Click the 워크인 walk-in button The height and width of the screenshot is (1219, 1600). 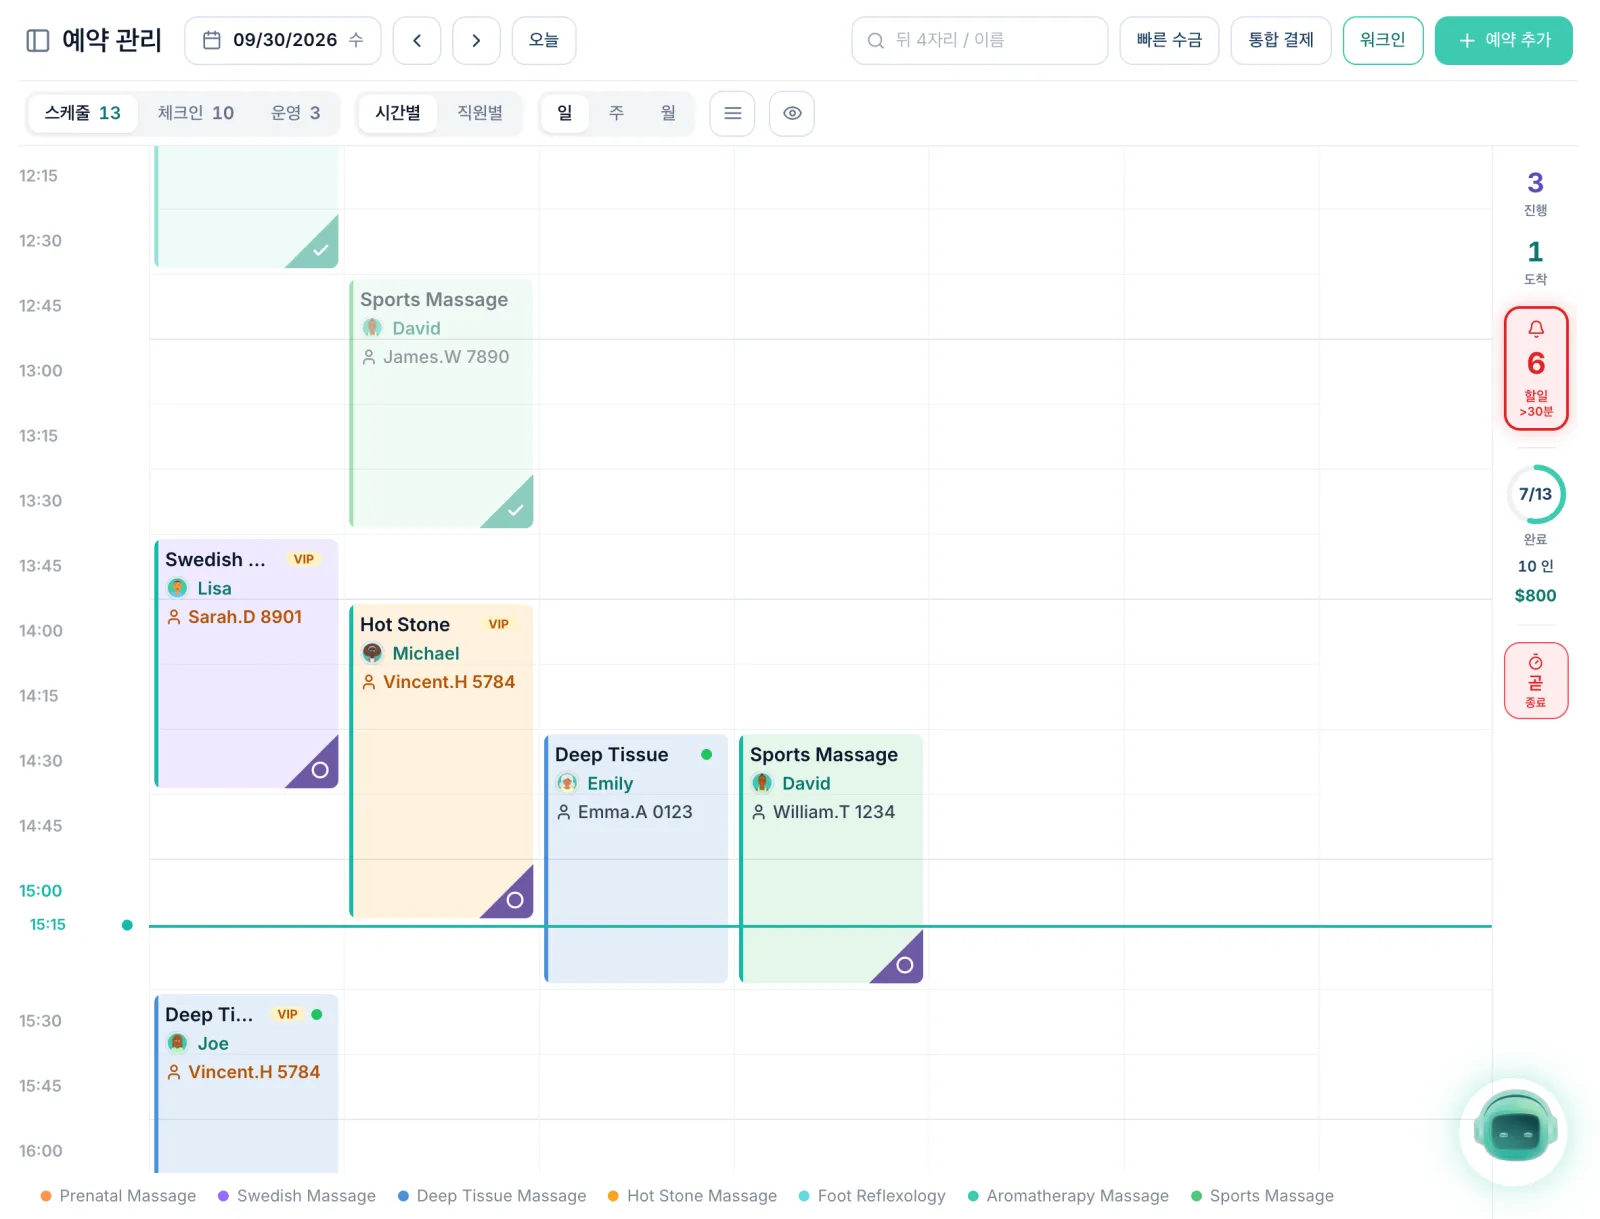pos(1383,41)
